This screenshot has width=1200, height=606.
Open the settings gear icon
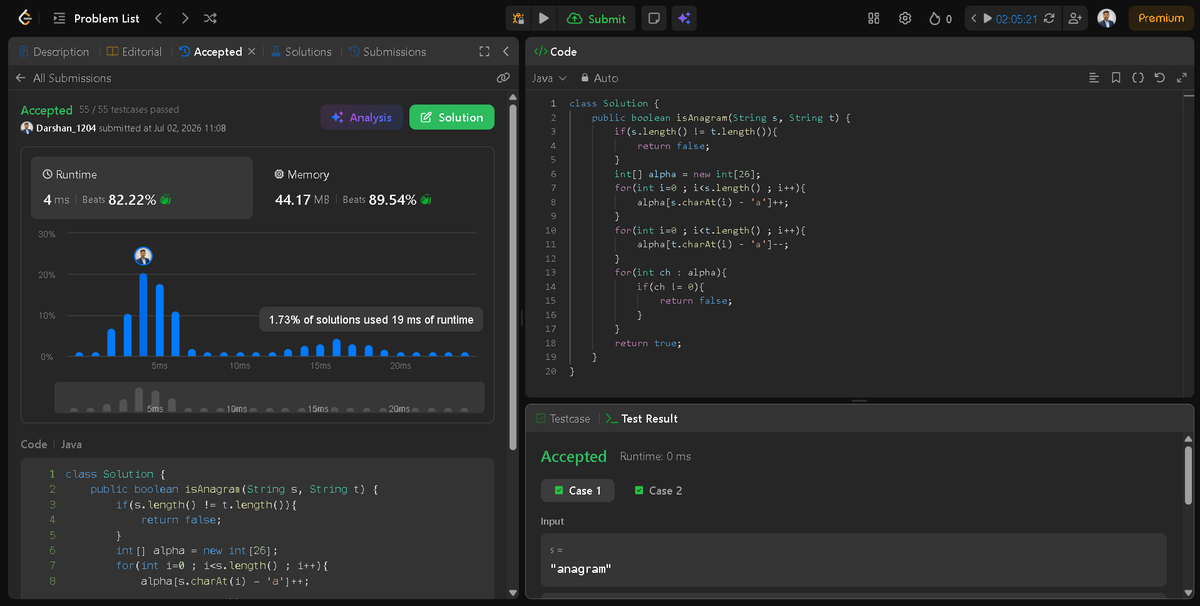click(x=905, y=18)
